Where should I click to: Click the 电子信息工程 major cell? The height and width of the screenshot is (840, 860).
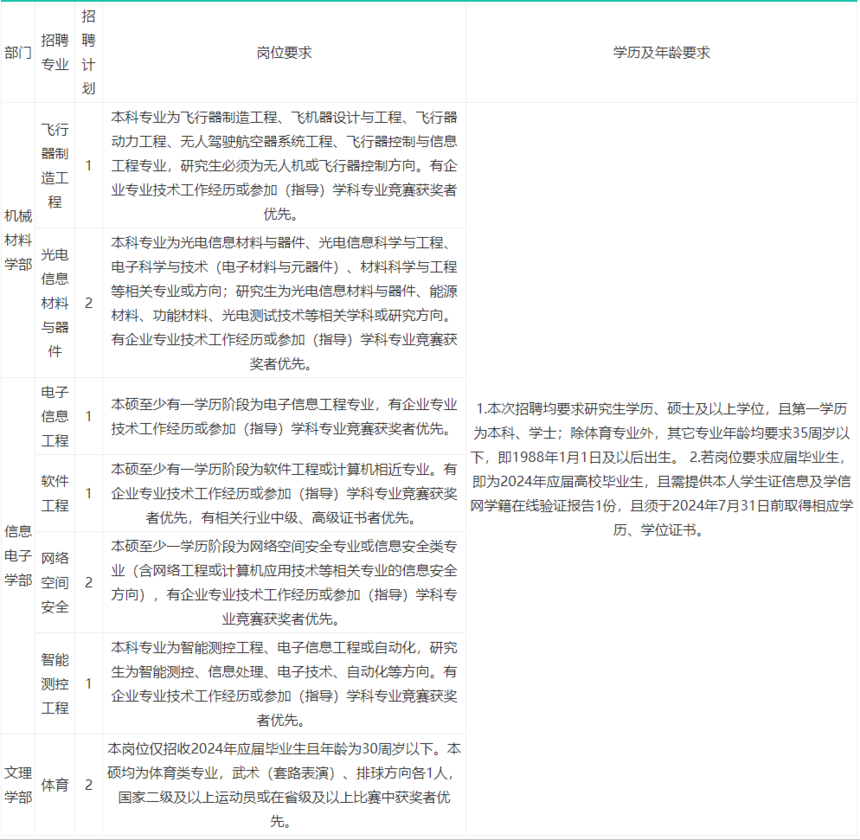click(55, 416)
